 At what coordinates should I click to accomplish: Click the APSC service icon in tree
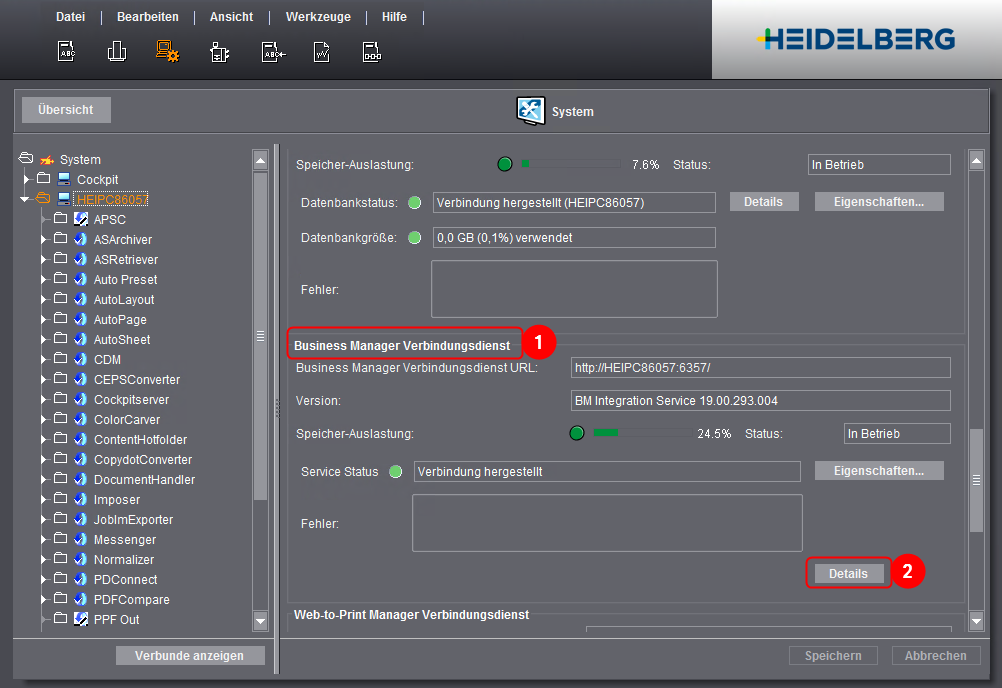coord(81,219)
